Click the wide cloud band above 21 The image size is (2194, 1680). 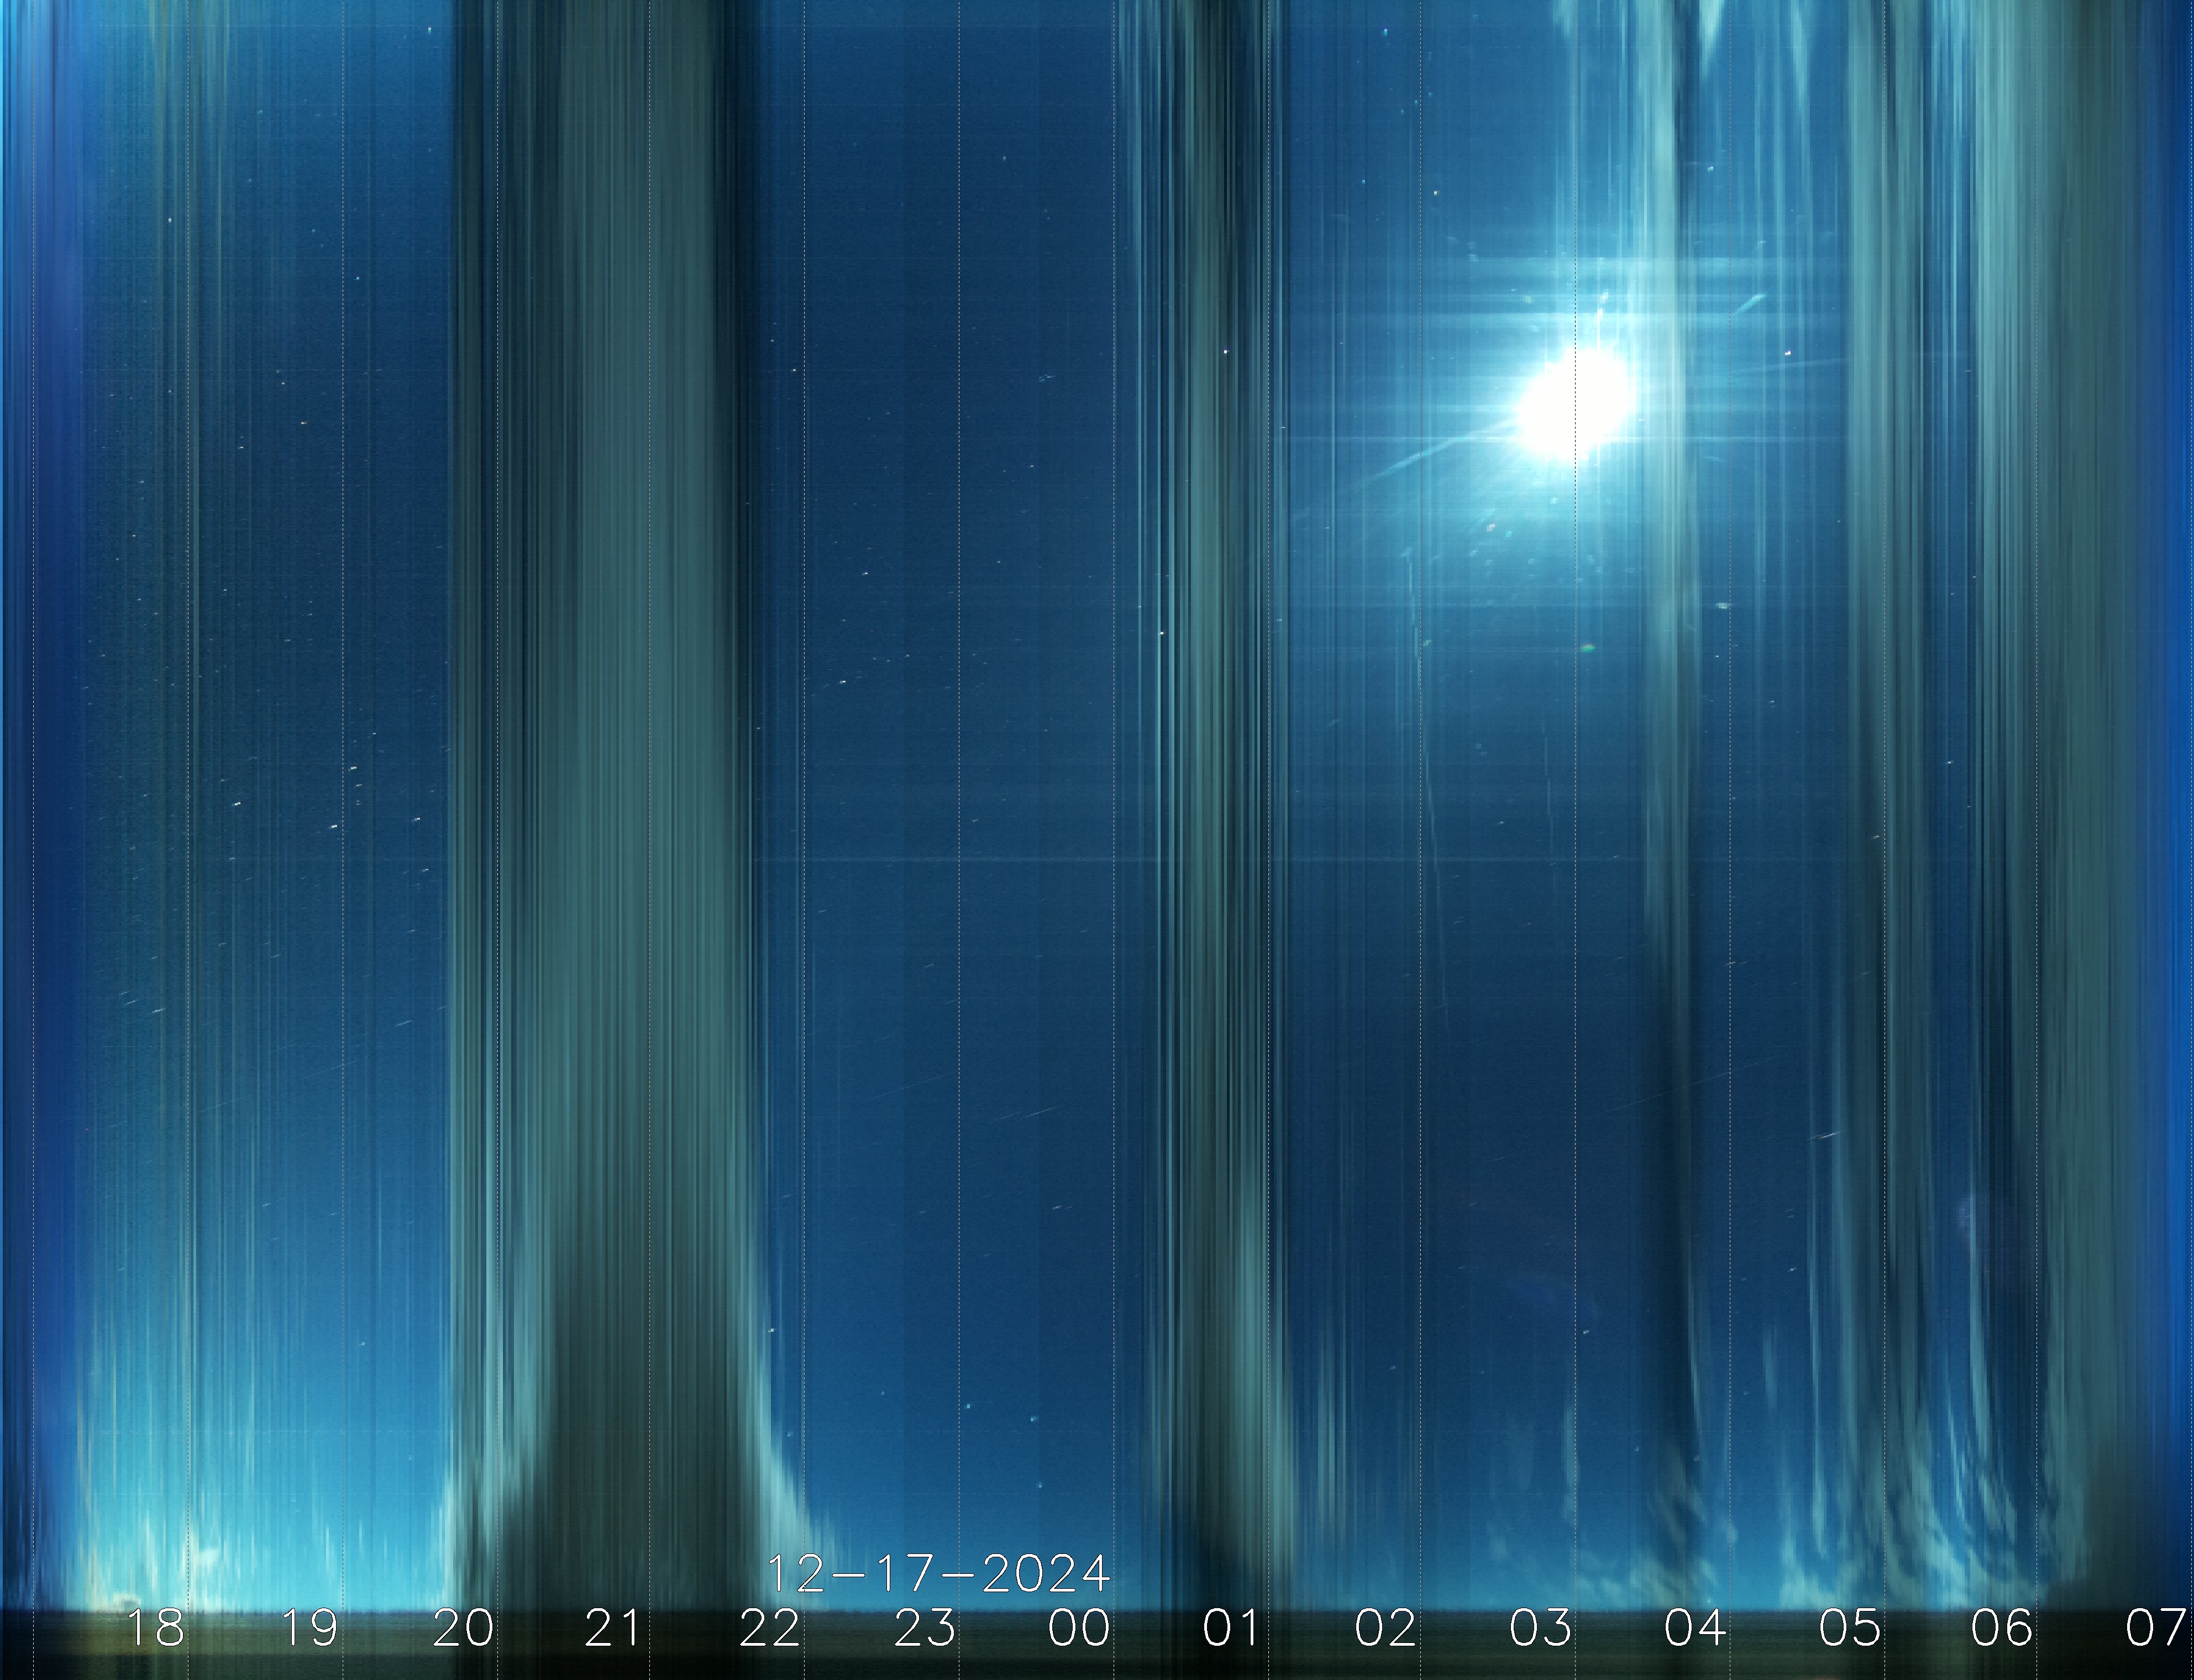click(610, 800)
